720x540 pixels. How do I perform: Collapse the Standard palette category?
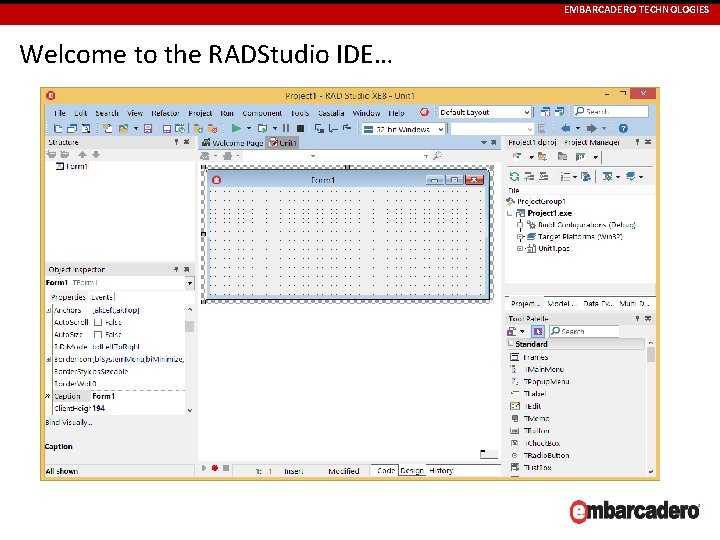point(510,343)
